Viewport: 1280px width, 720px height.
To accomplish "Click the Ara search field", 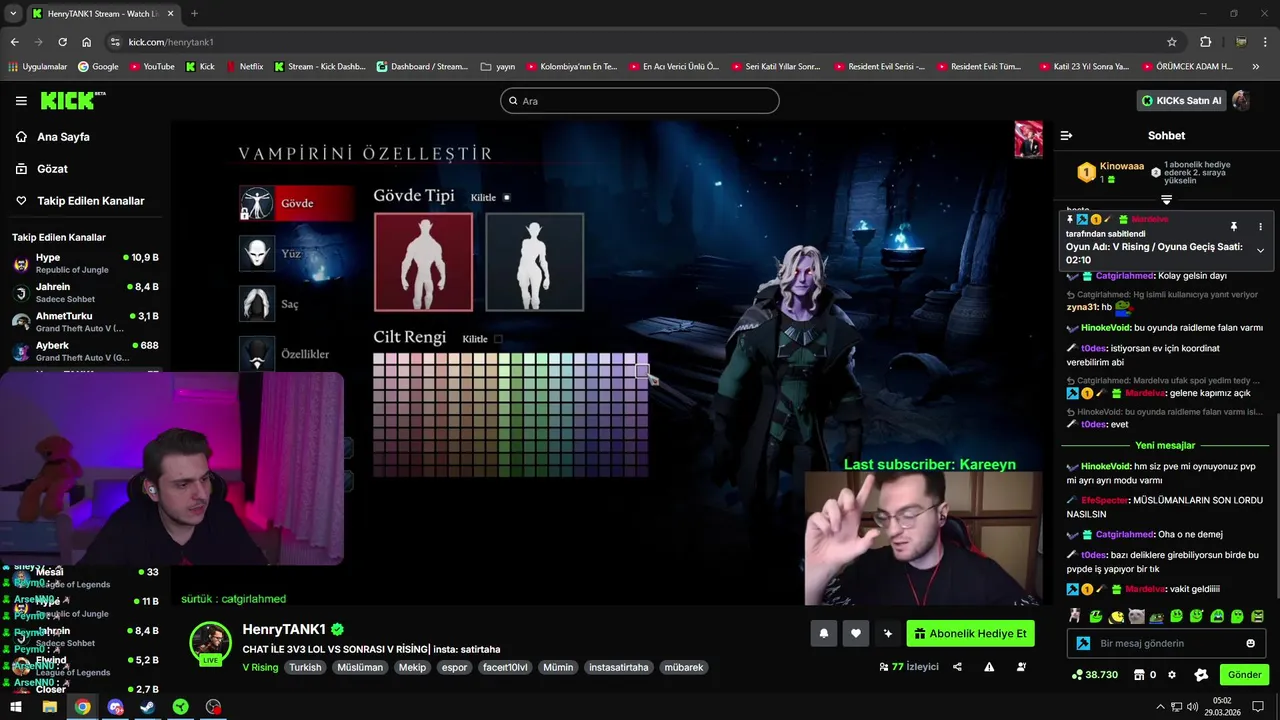I will pos(640,101).
